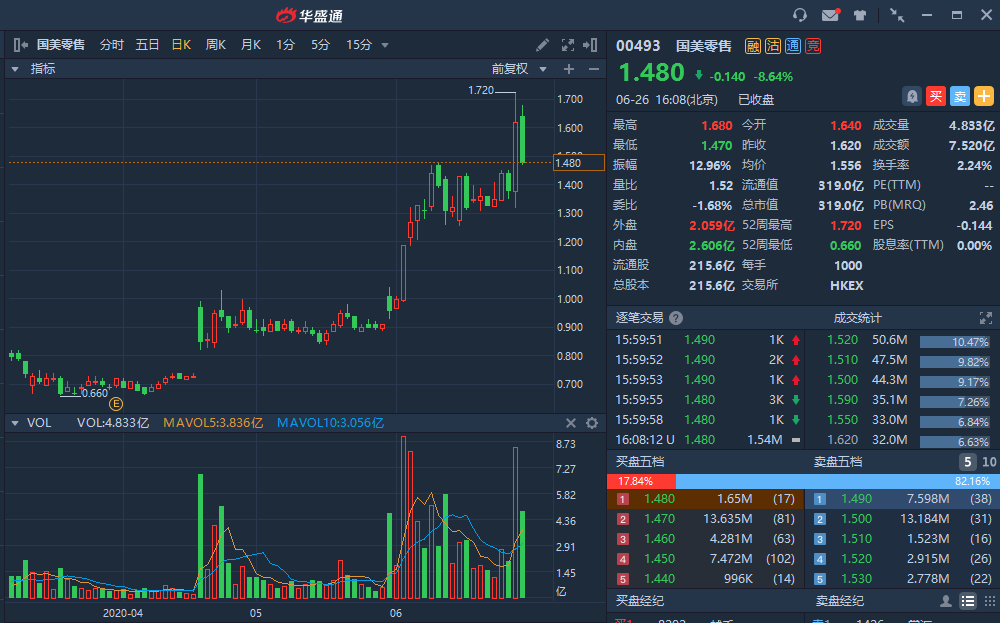Set a price alert bell
This screenshot has height=623, width=1000.
(912, 96)
